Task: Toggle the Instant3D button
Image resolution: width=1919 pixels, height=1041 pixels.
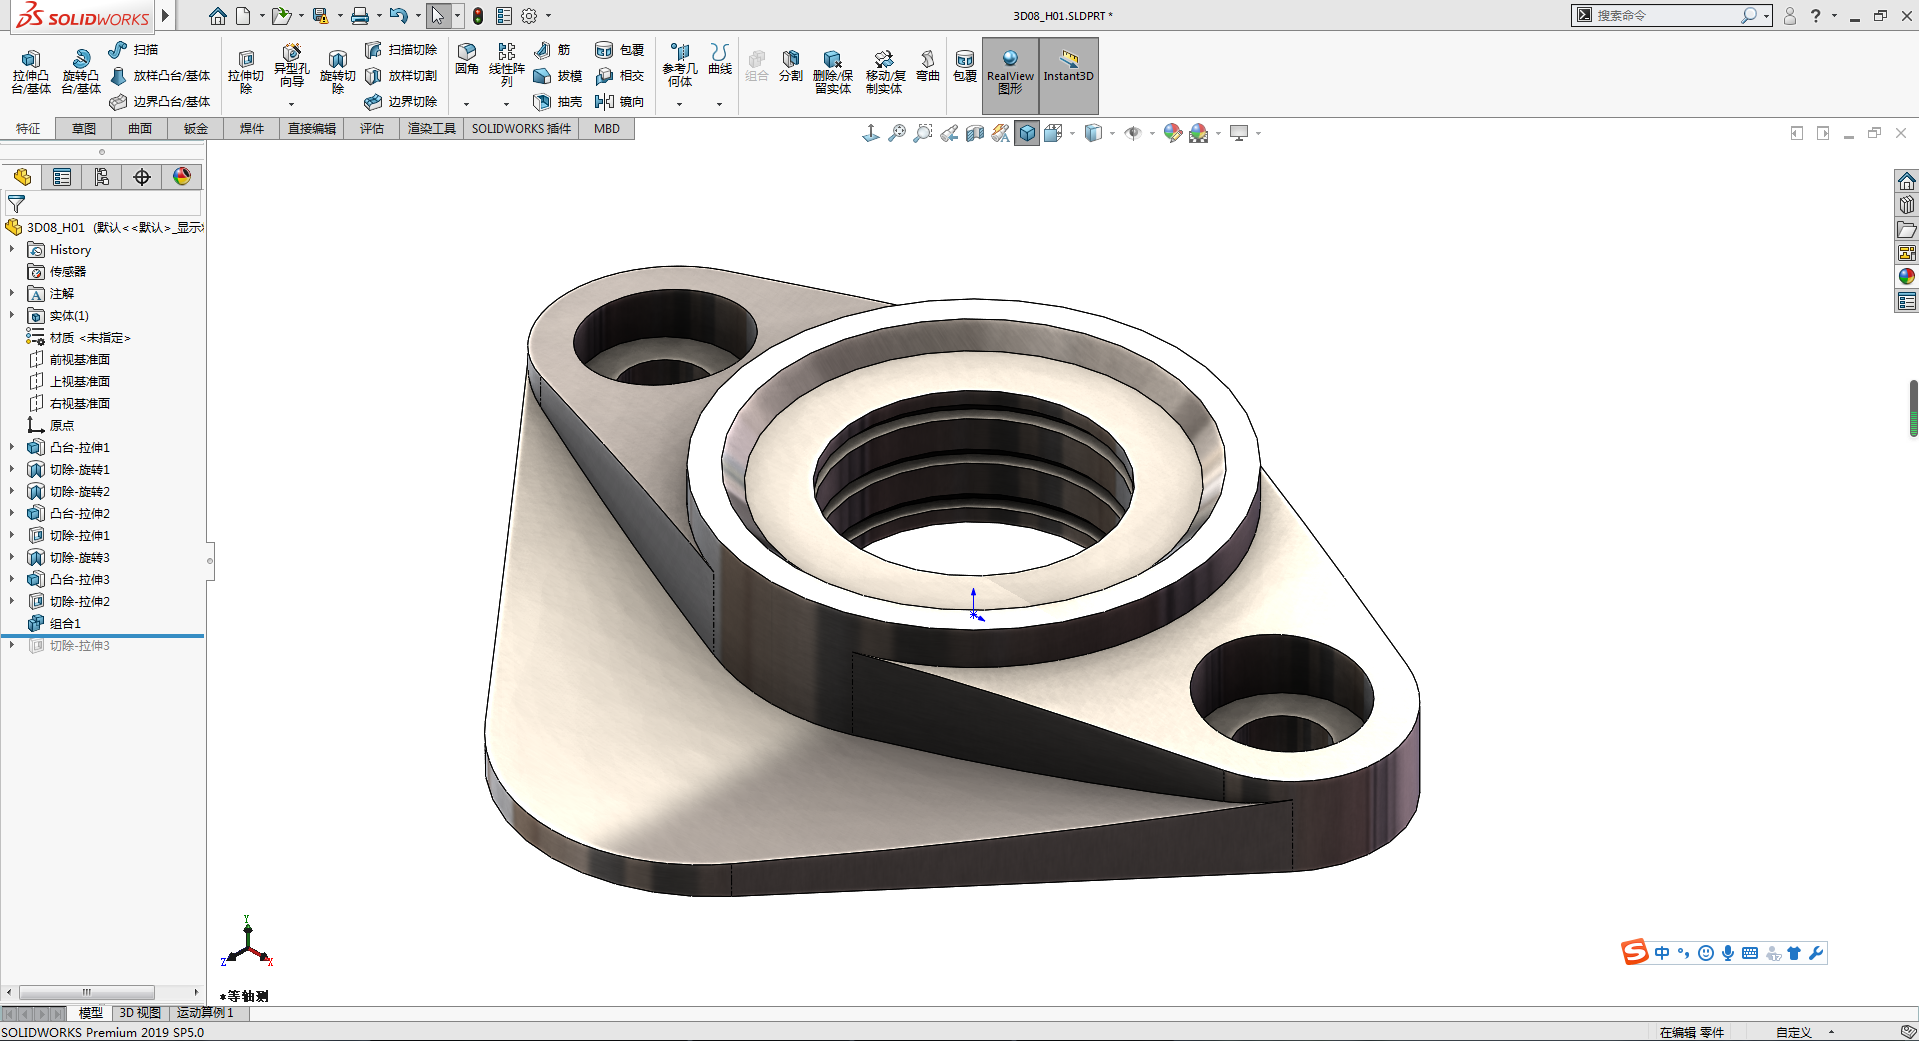Action: [1069, 75]
